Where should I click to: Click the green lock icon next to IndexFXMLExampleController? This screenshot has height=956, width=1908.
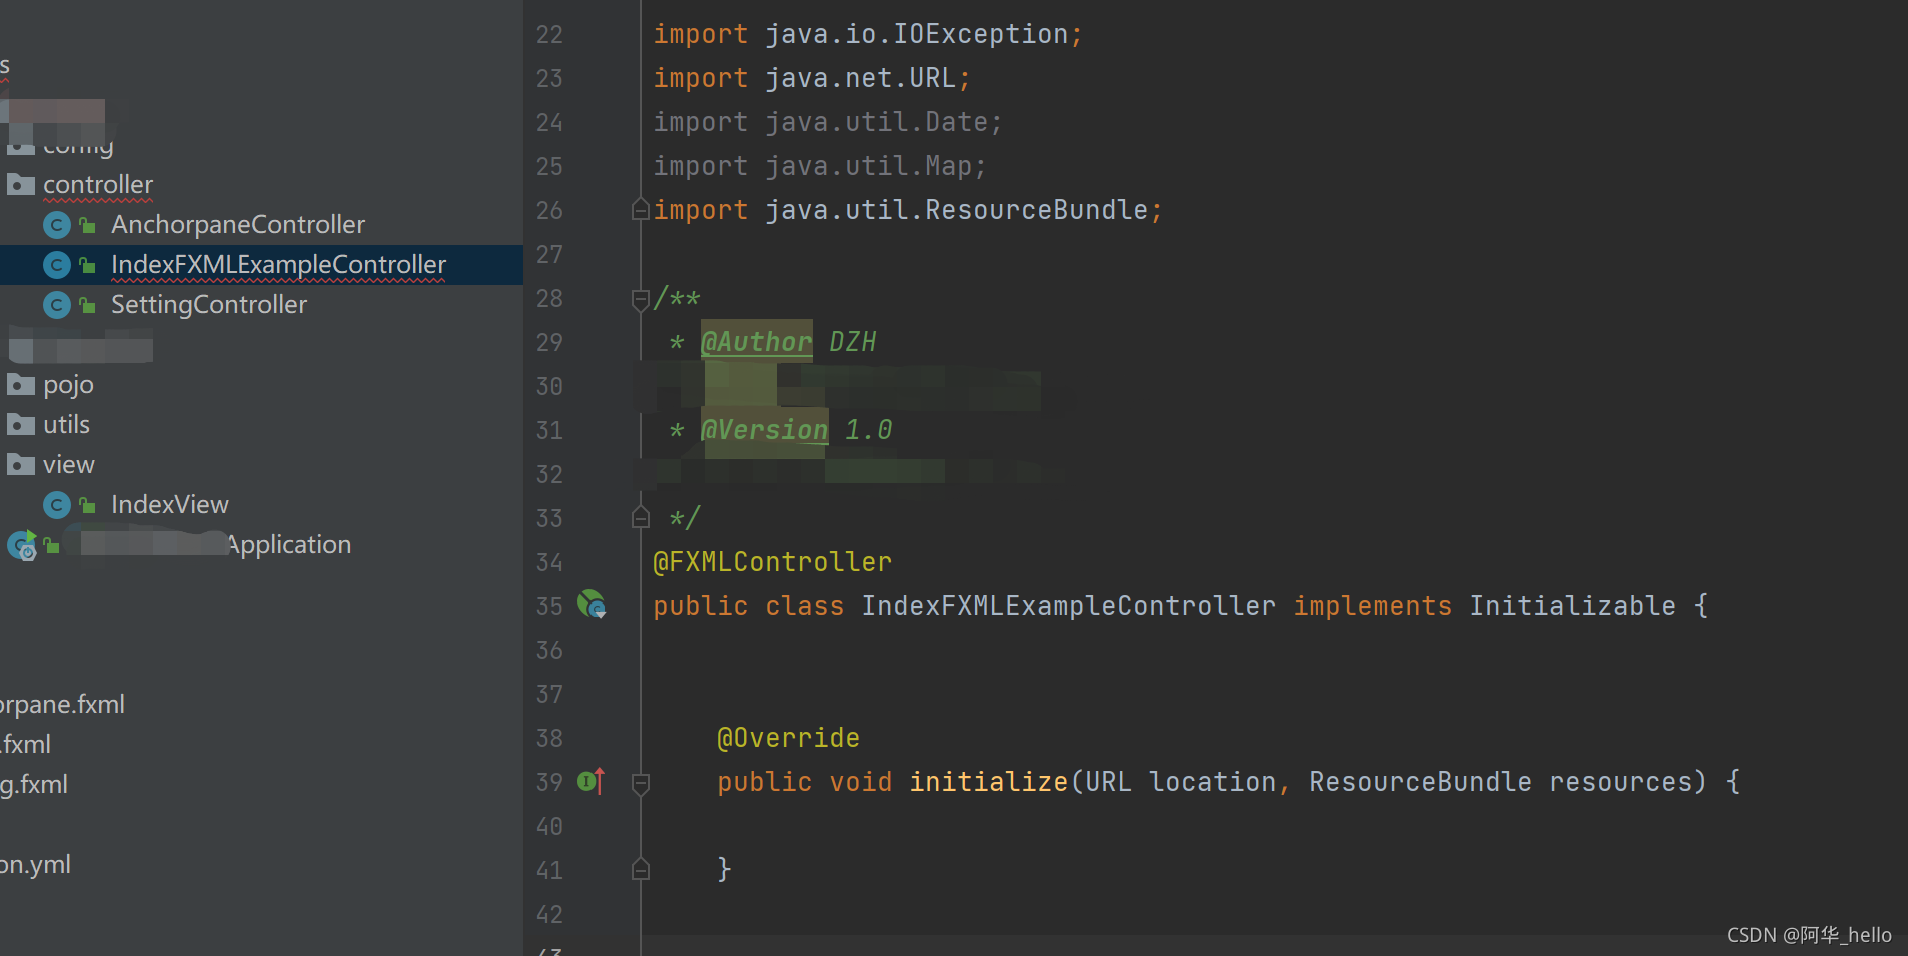86,265
